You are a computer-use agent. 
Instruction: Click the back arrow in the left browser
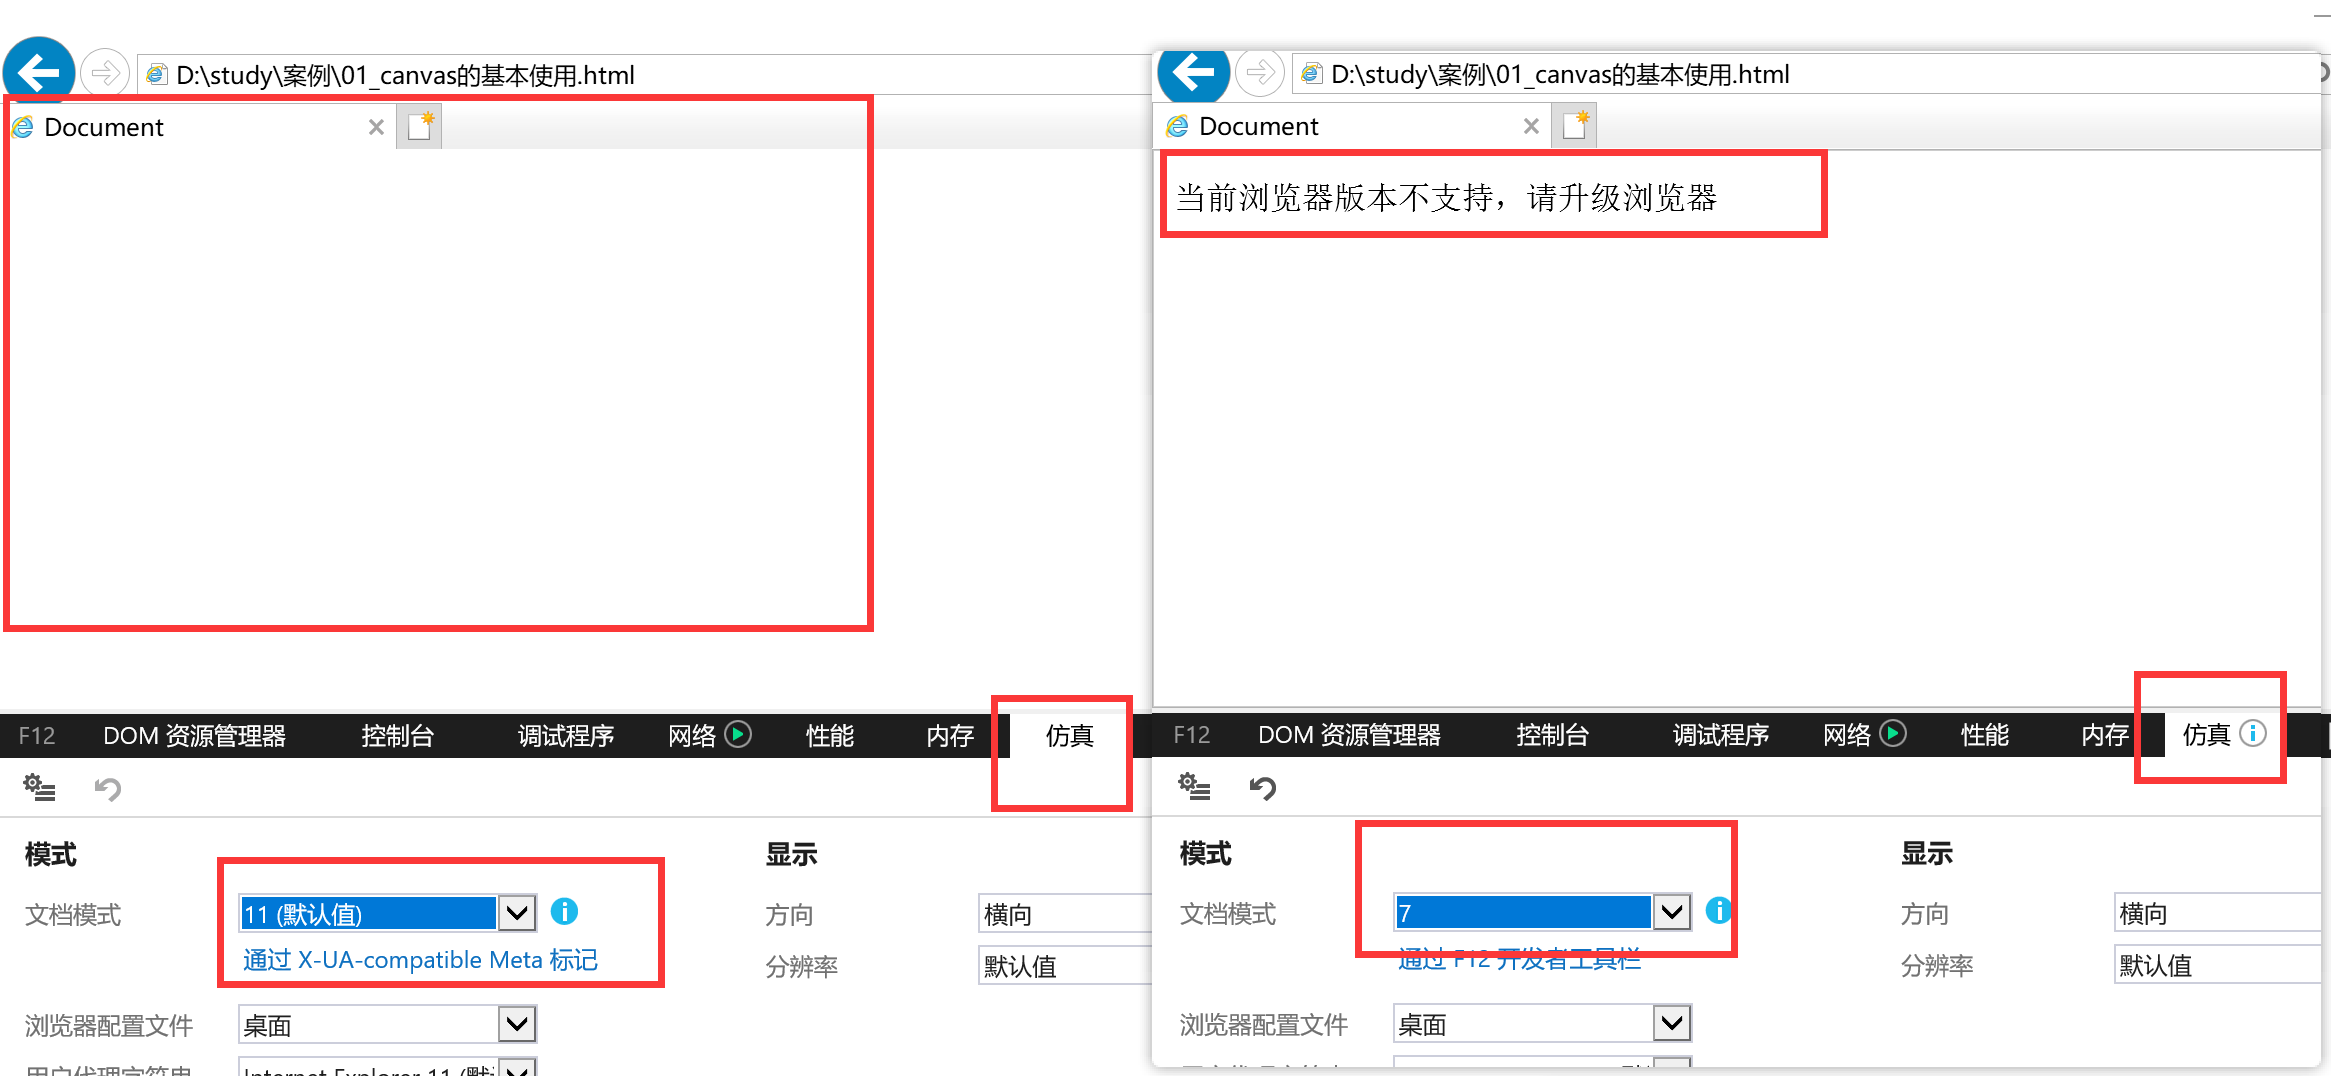pyautogui.click(x=39, y=72)
